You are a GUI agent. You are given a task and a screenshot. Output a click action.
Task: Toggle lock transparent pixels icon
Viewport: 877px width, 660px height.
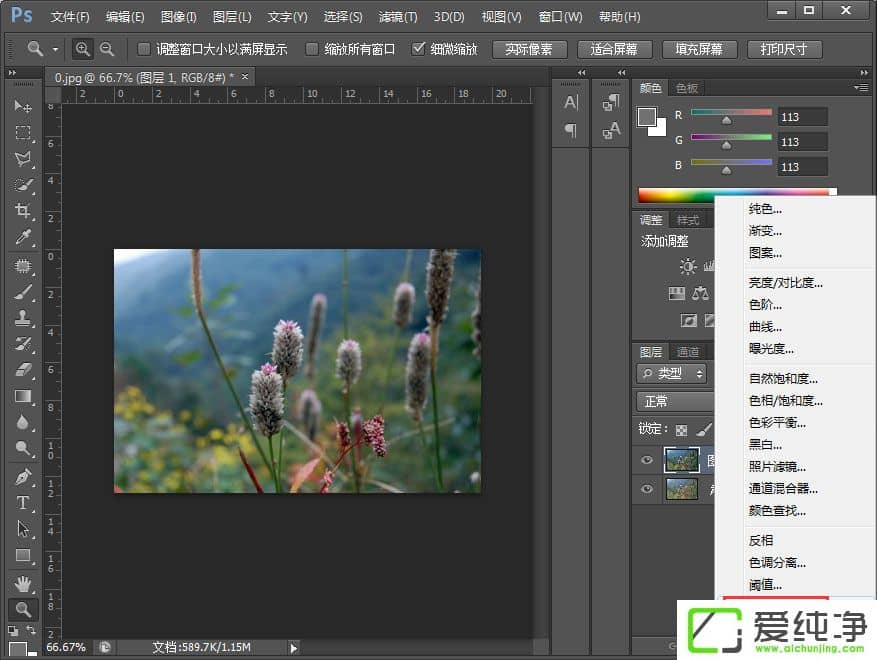pos(681,430)
